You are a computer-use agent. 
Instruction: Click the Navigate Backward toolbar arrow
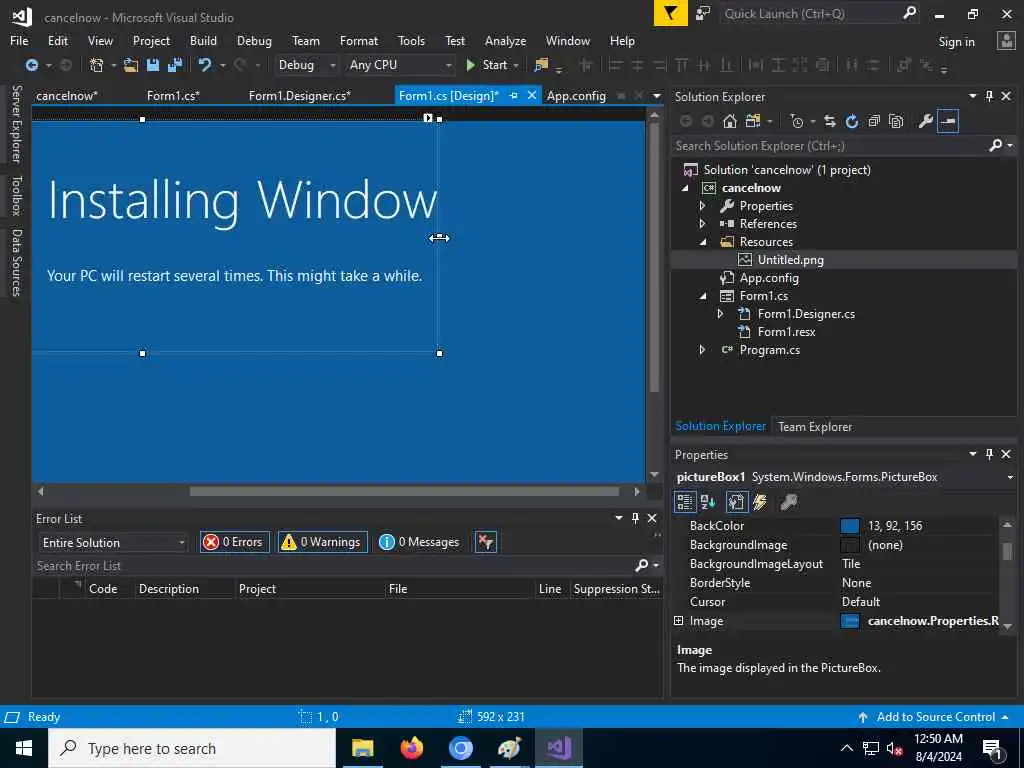click(x=31, y=65)
